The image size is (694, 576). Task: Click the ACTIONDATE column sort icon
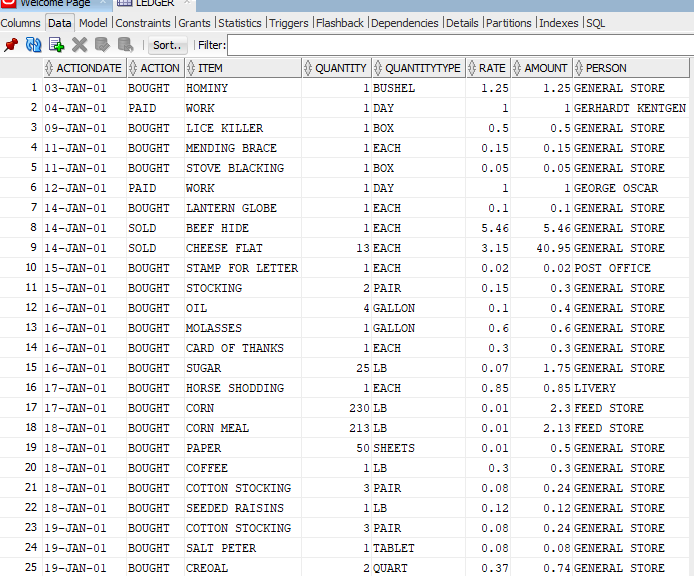pyautogui.click(x=49, y=68)
